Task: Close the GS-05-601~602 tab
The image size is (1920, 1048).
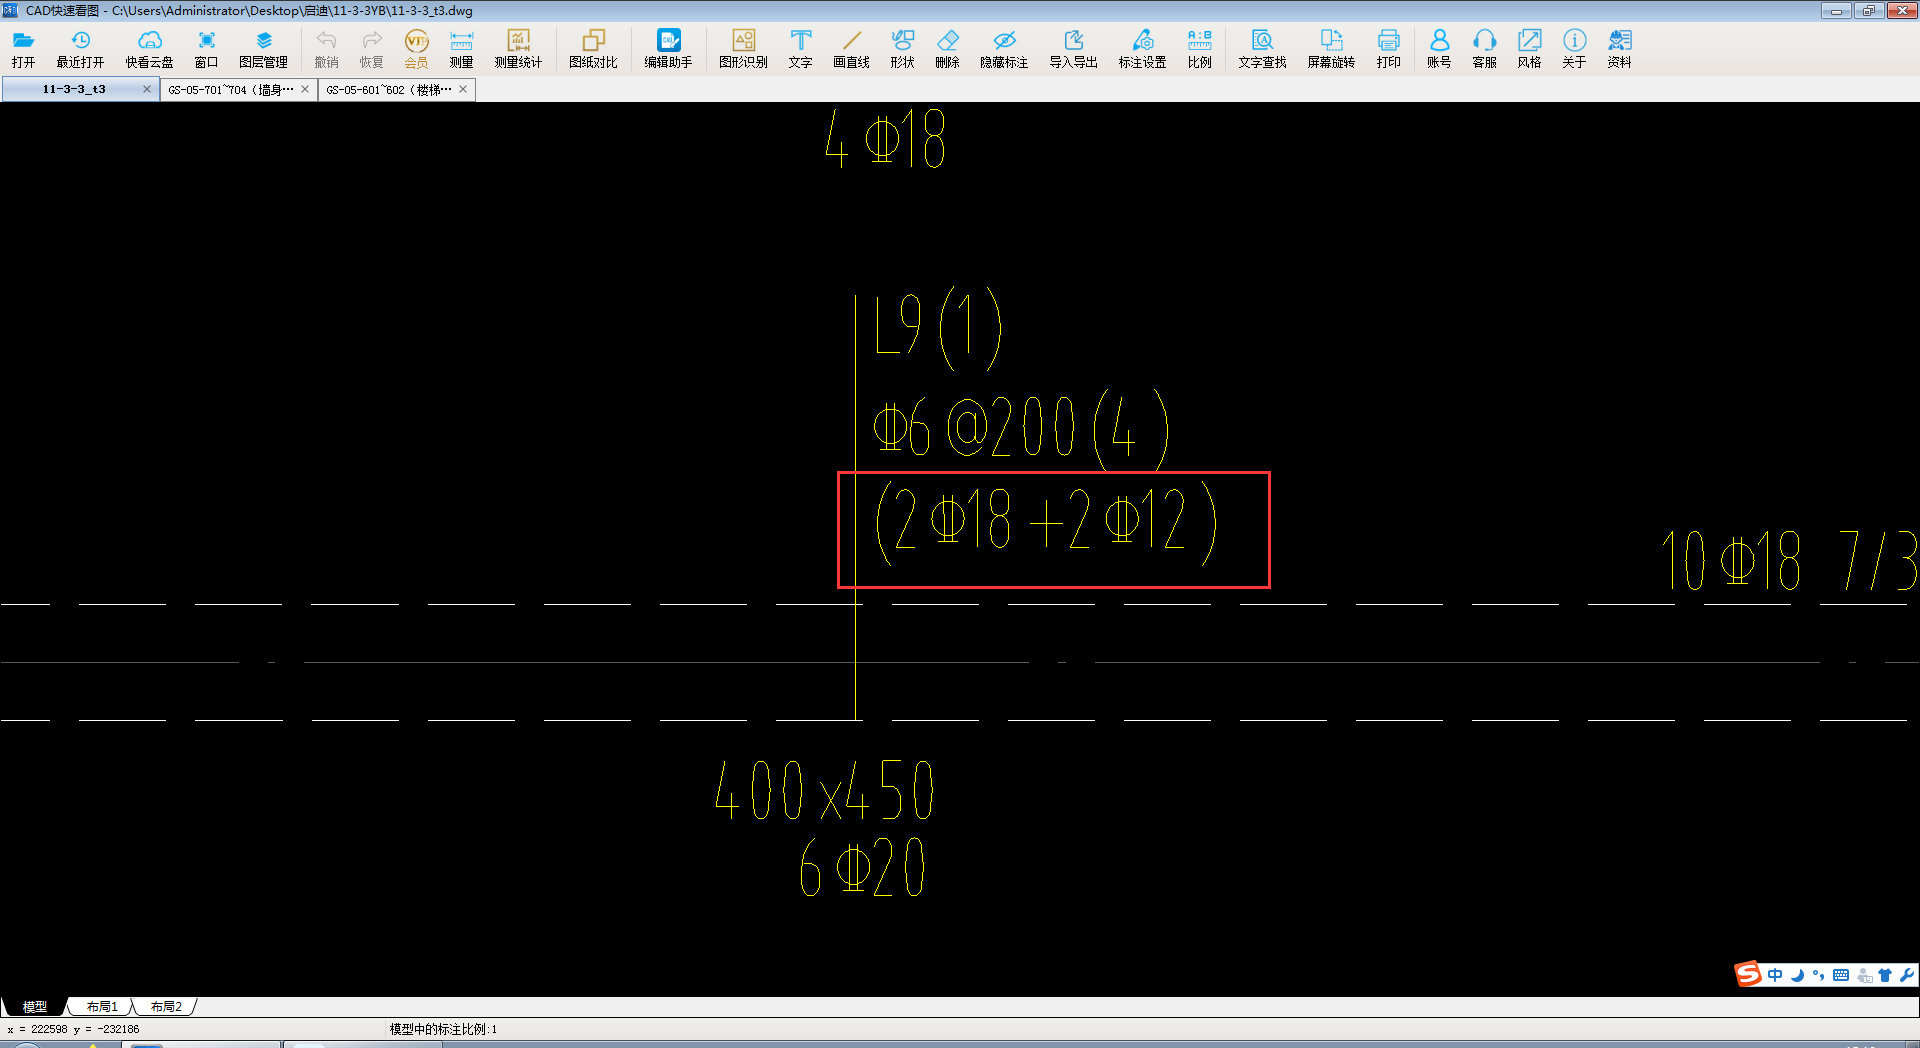Action: point(463,89)
